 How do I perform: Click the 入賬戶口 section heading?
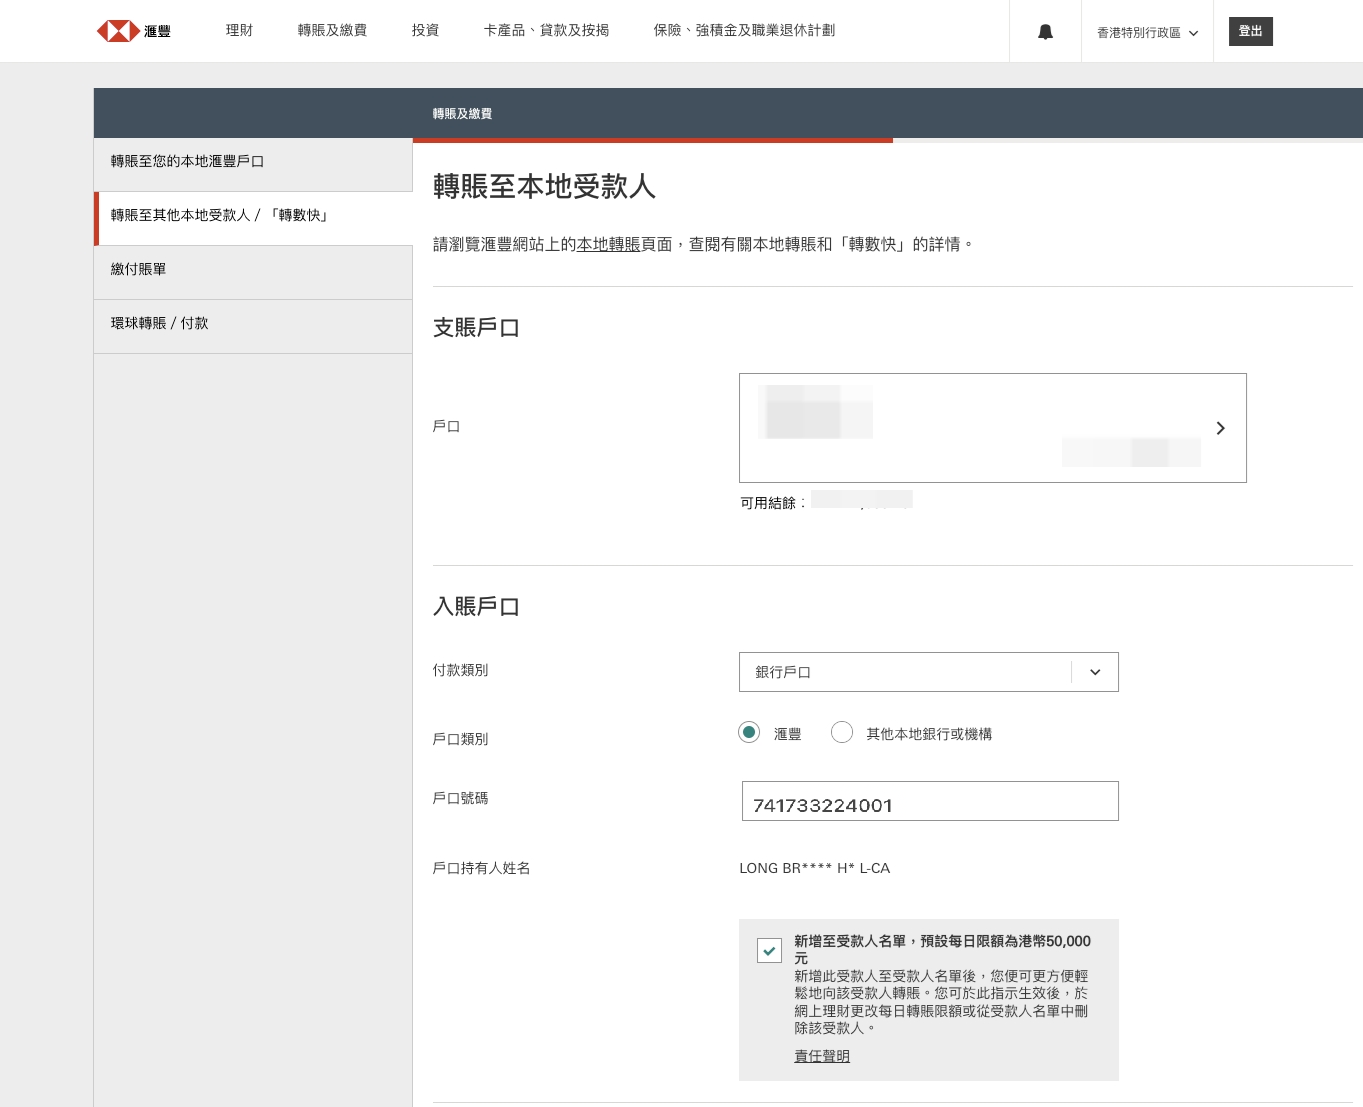pyautogui.click(x=476, y=607)
